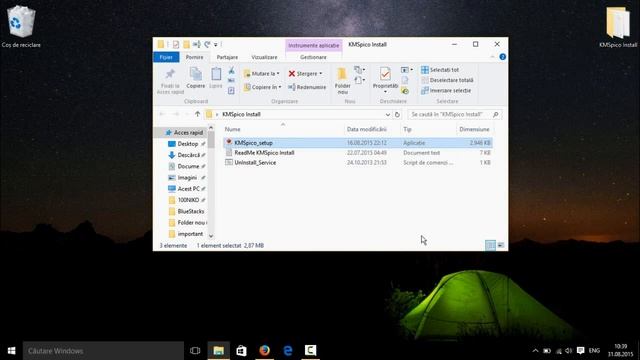This screenshot has height=360, width=640.
Task: Expand the address bar history dropdown
Action: (x=387, y=115)
